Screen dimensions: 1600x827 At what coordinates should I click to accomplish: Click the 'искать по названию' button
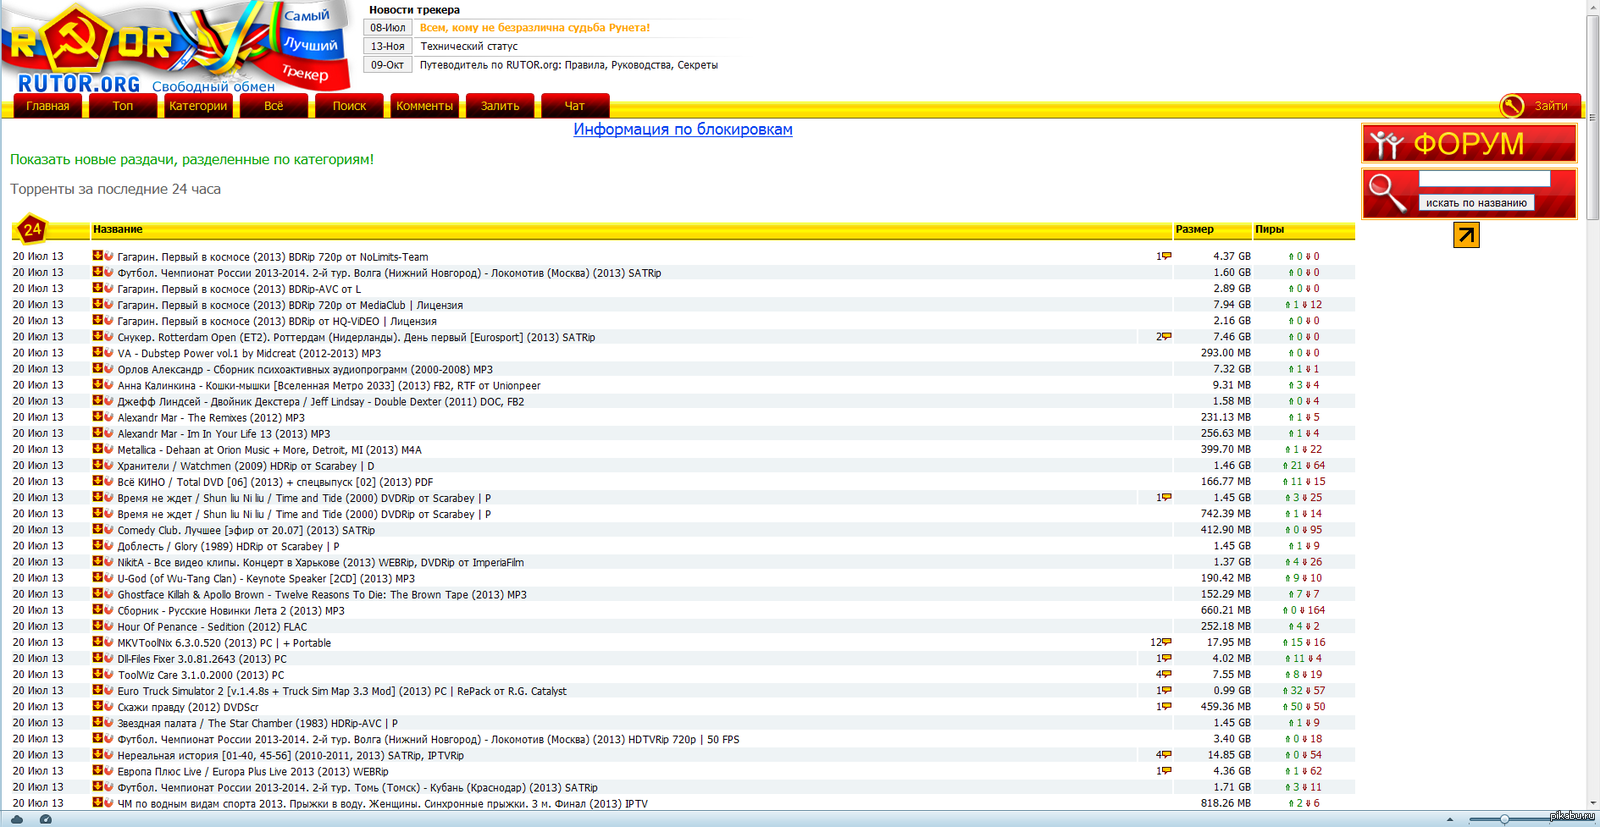point(1476,203)
